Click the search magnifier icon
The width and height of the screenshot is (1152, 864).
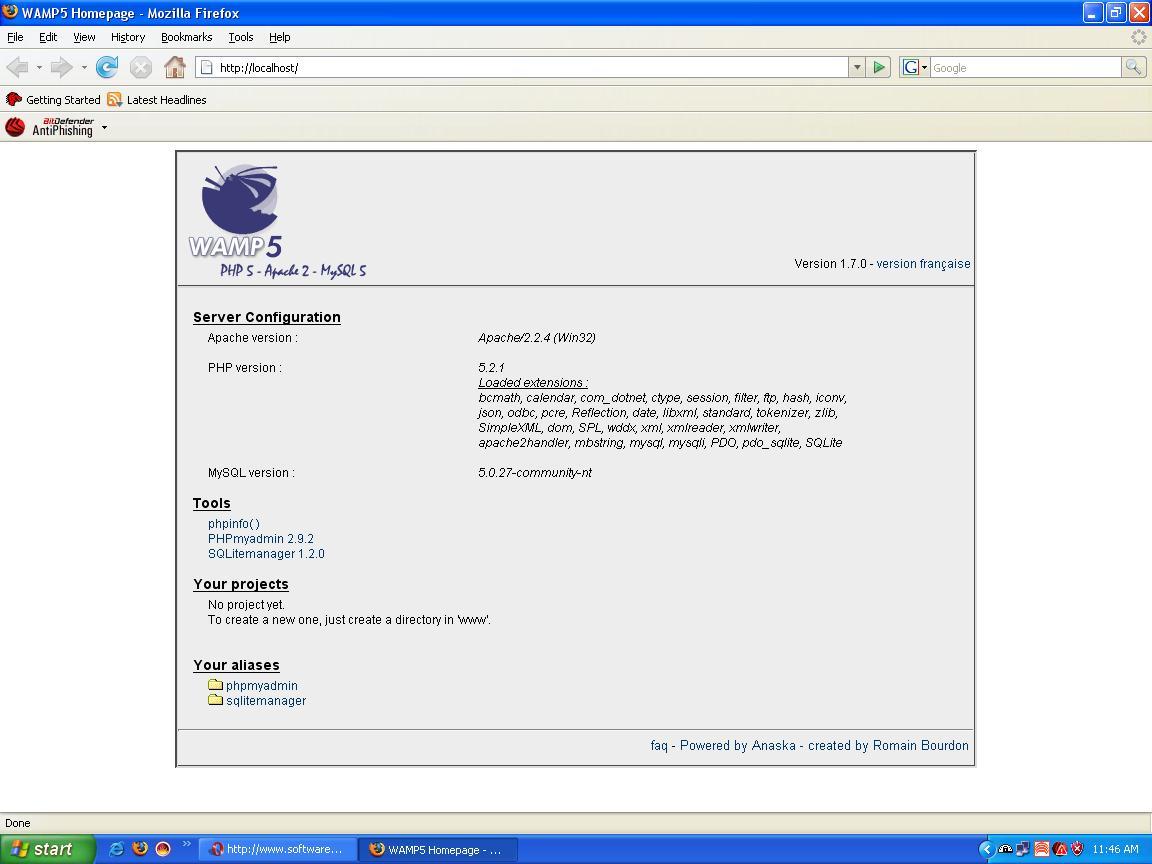1133,67
